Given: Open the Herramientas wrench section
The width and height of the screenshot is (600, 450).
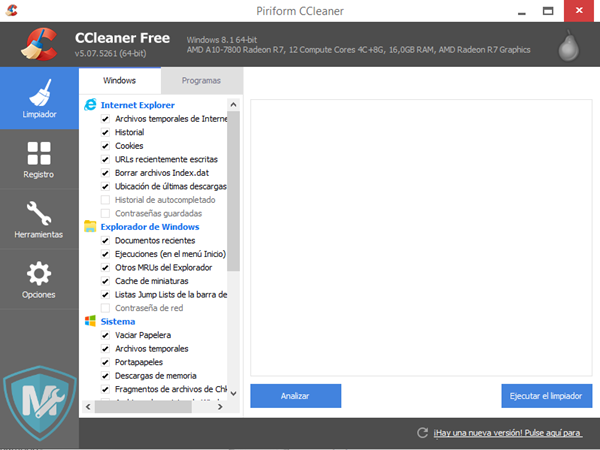Looking at the screenshot, I should (x=38, y=220).
